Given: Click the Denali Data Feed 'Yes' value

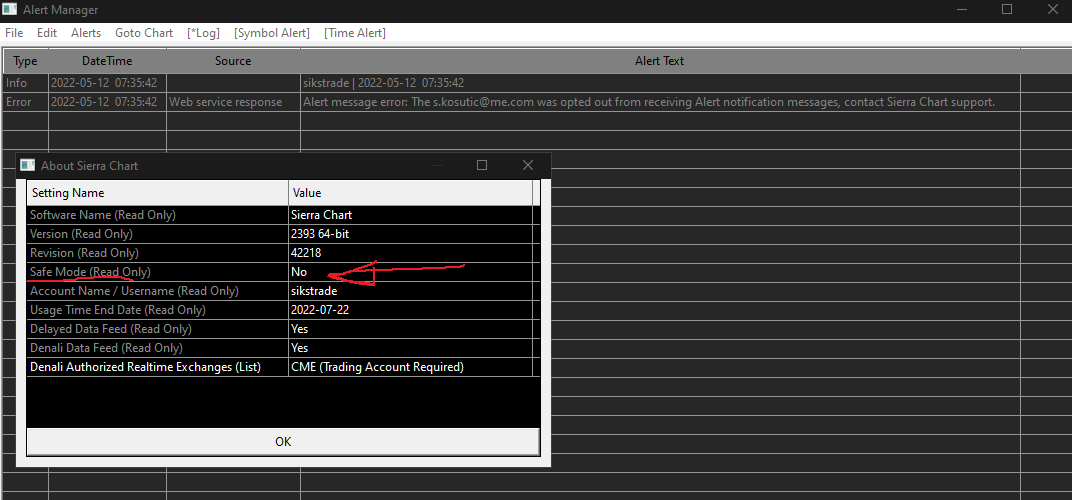Looking at the screenshot, I should click(x=410, y=347).
